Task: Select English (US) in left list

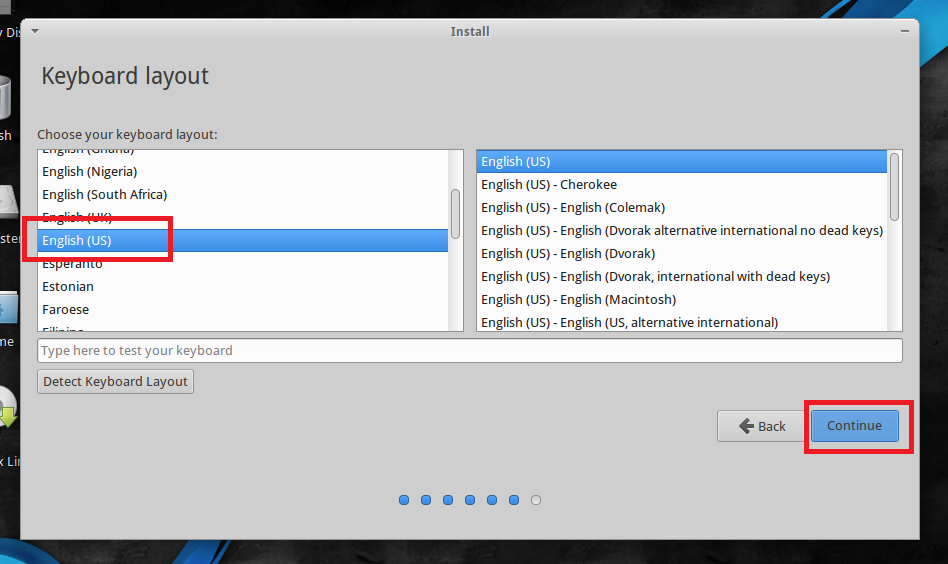Action: [242, 241]
